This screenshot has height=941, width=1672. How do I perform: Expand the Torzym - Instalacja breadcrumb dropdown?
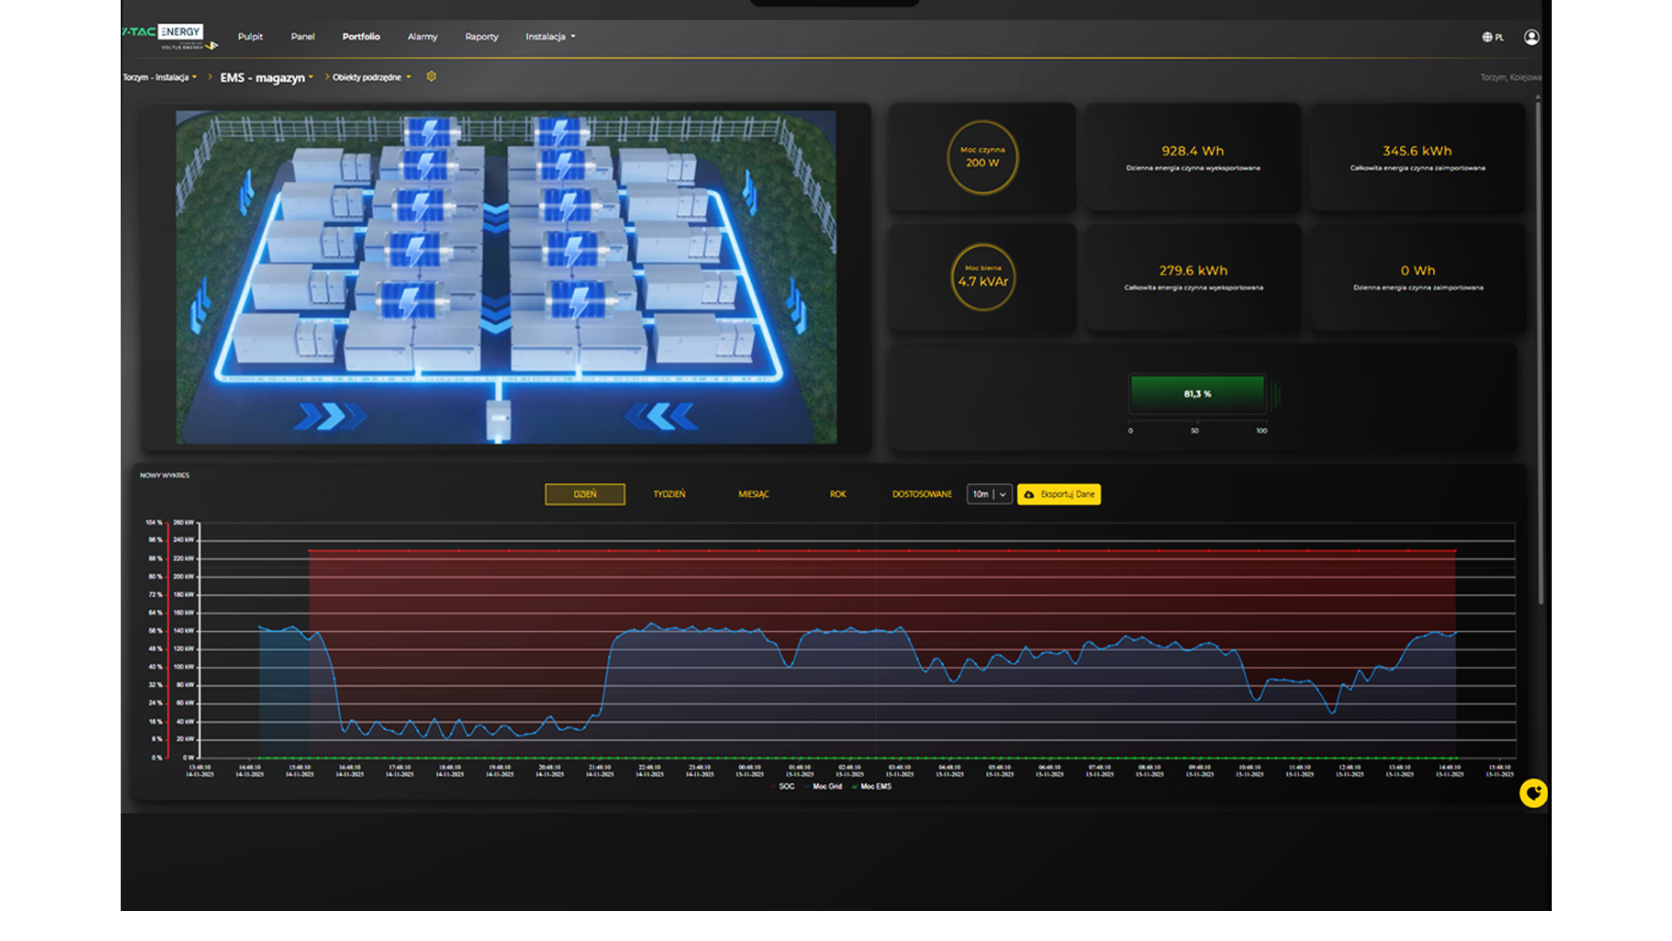click(x=160, y=77)
